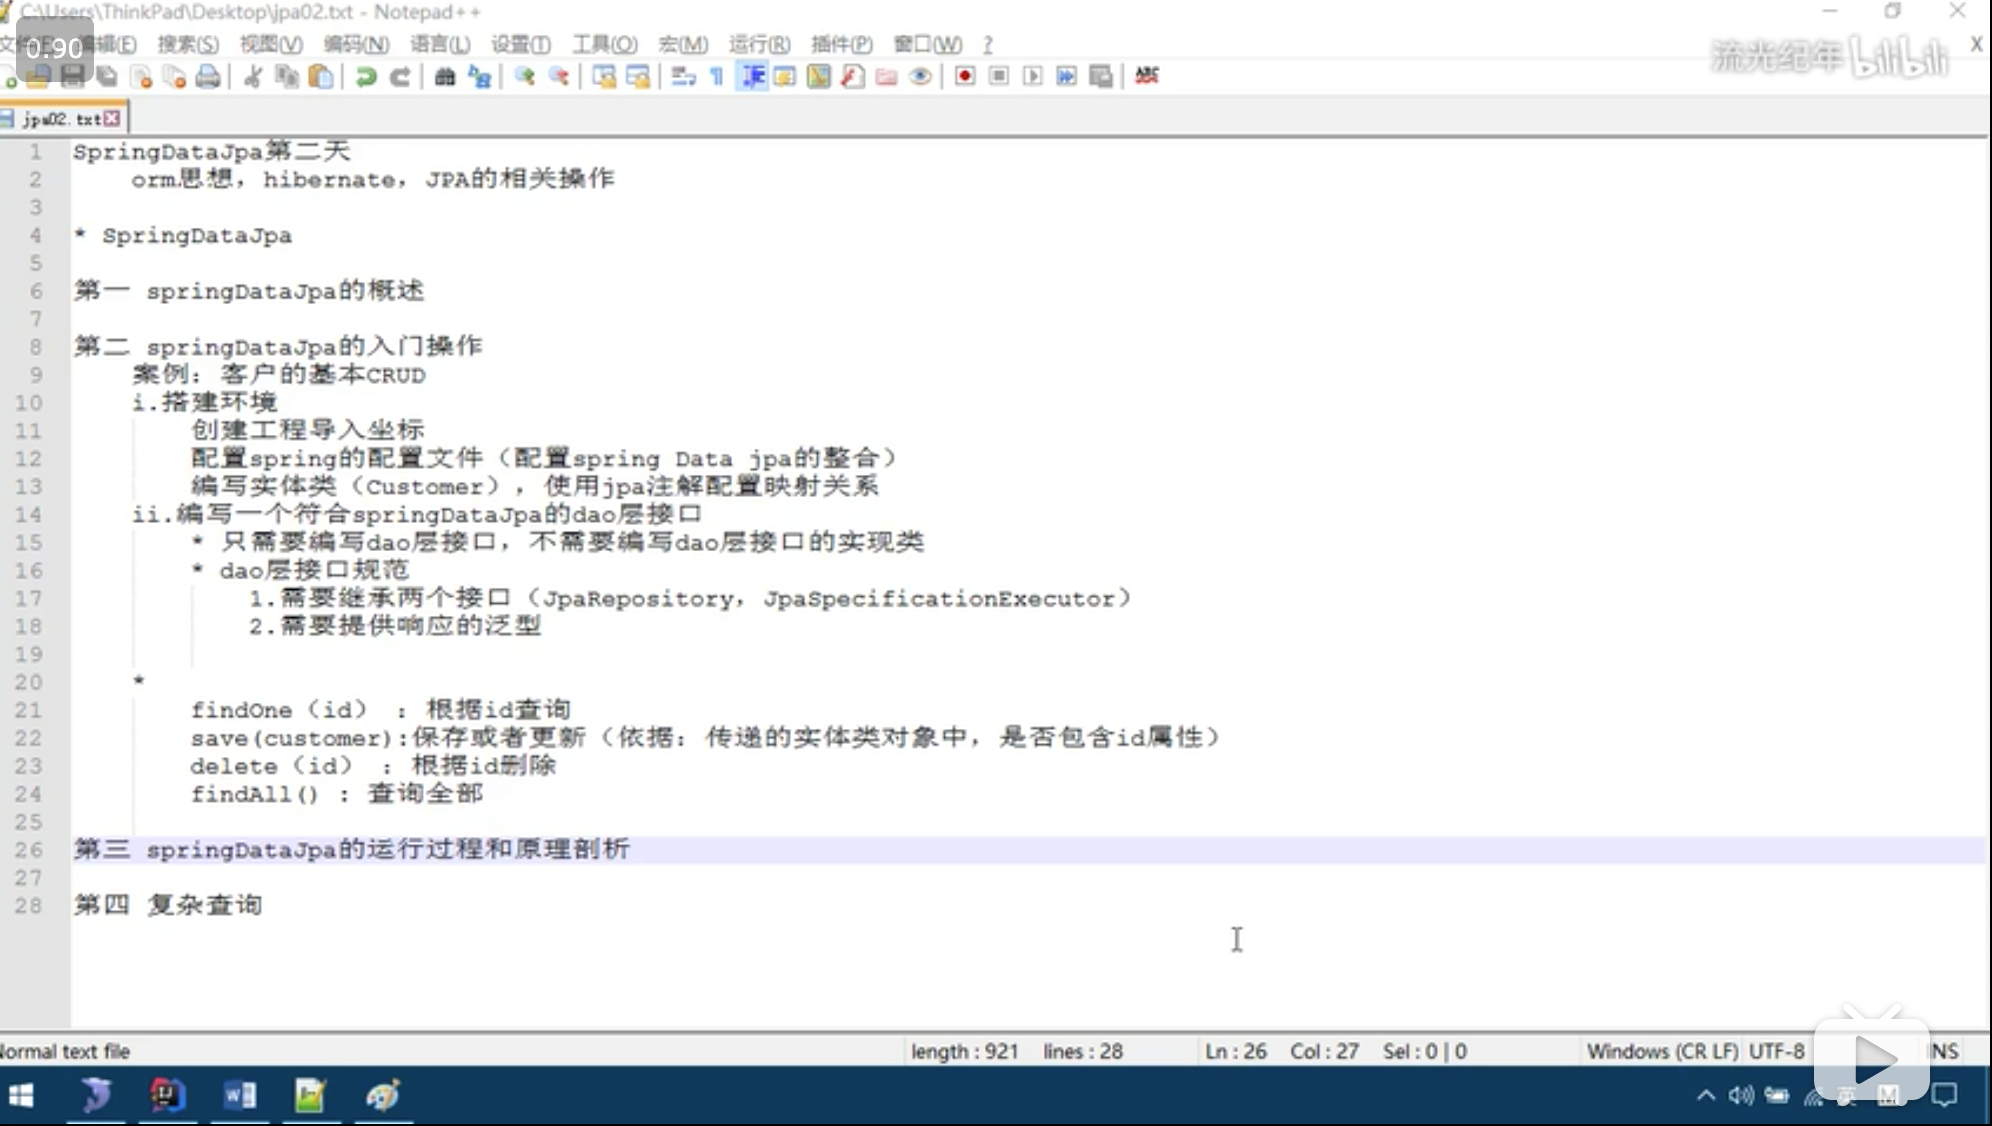Toggle the Show Indent Guide button

tap(752, 77)
